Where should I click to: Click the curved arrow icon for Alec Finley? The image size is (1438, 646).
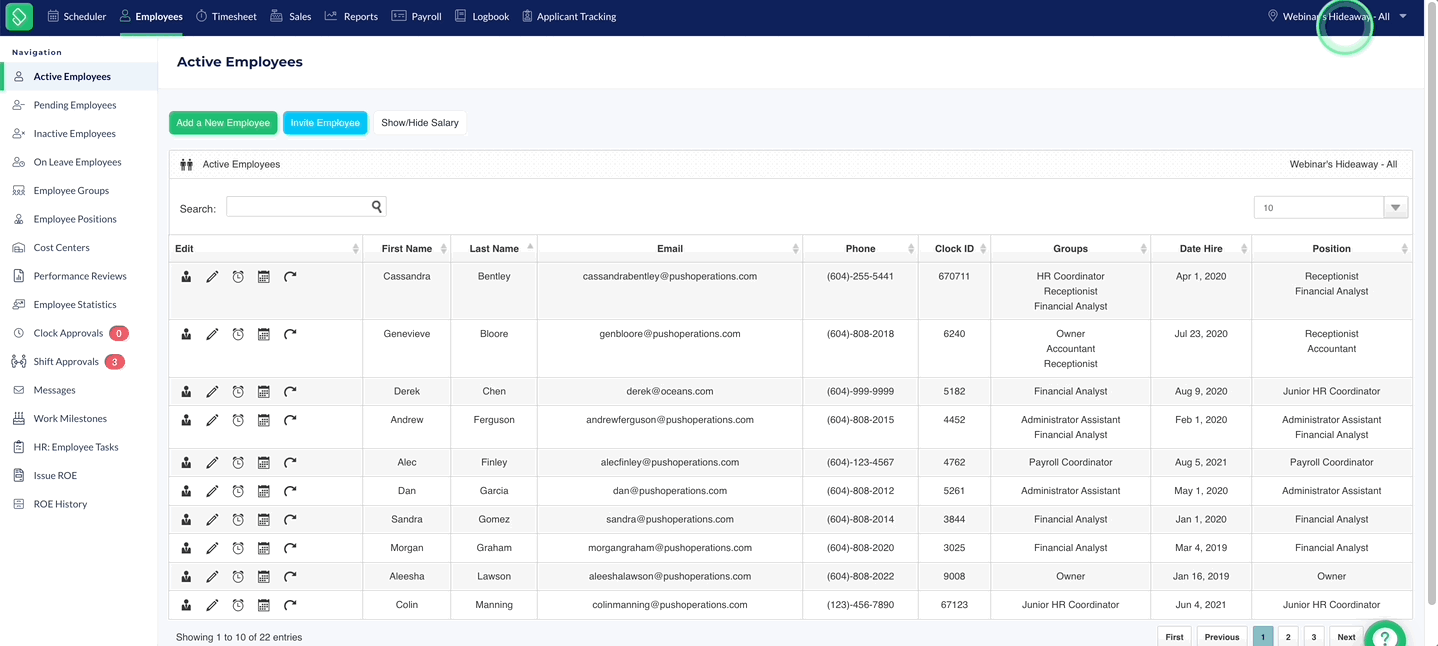pos(290,463)
